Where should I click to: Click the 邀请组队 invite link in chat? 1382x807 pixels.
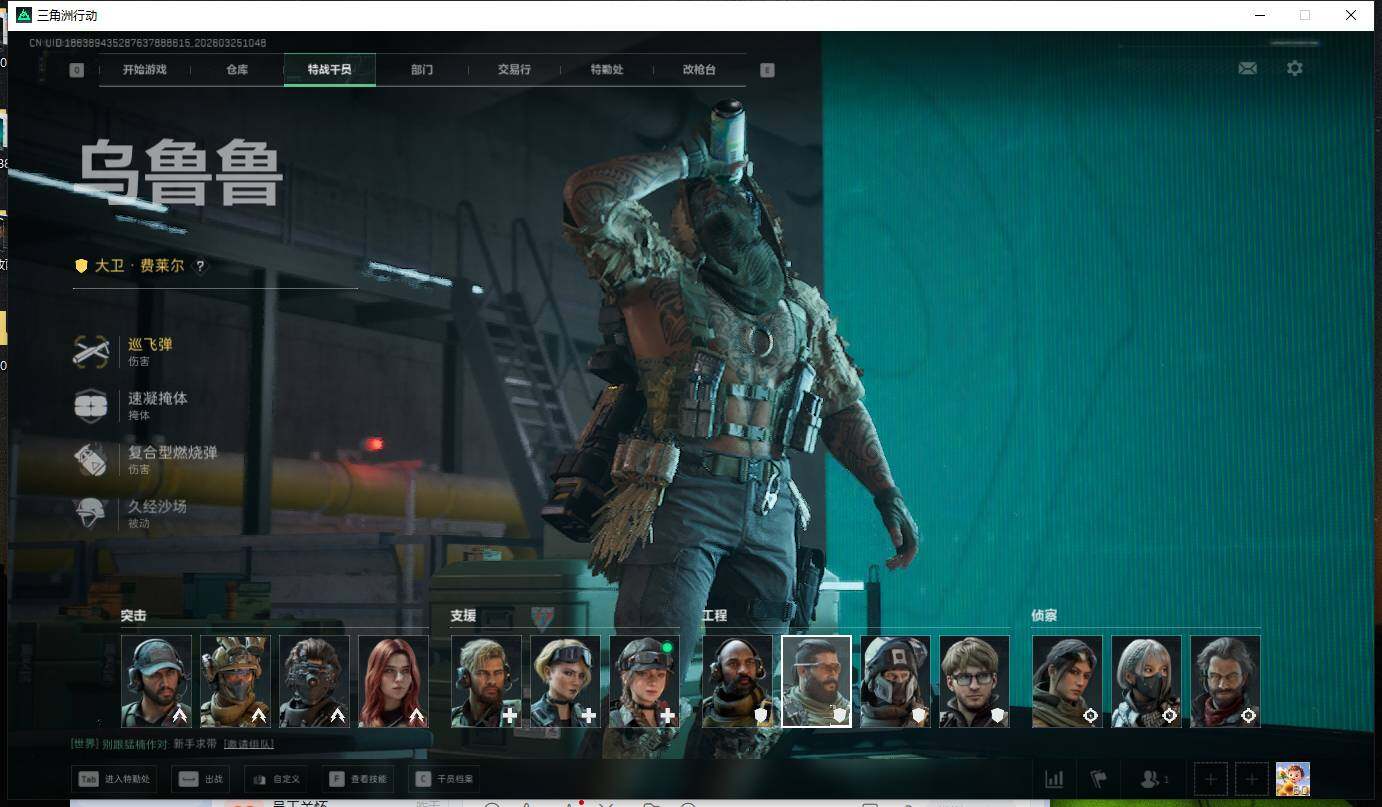(249, 744)
